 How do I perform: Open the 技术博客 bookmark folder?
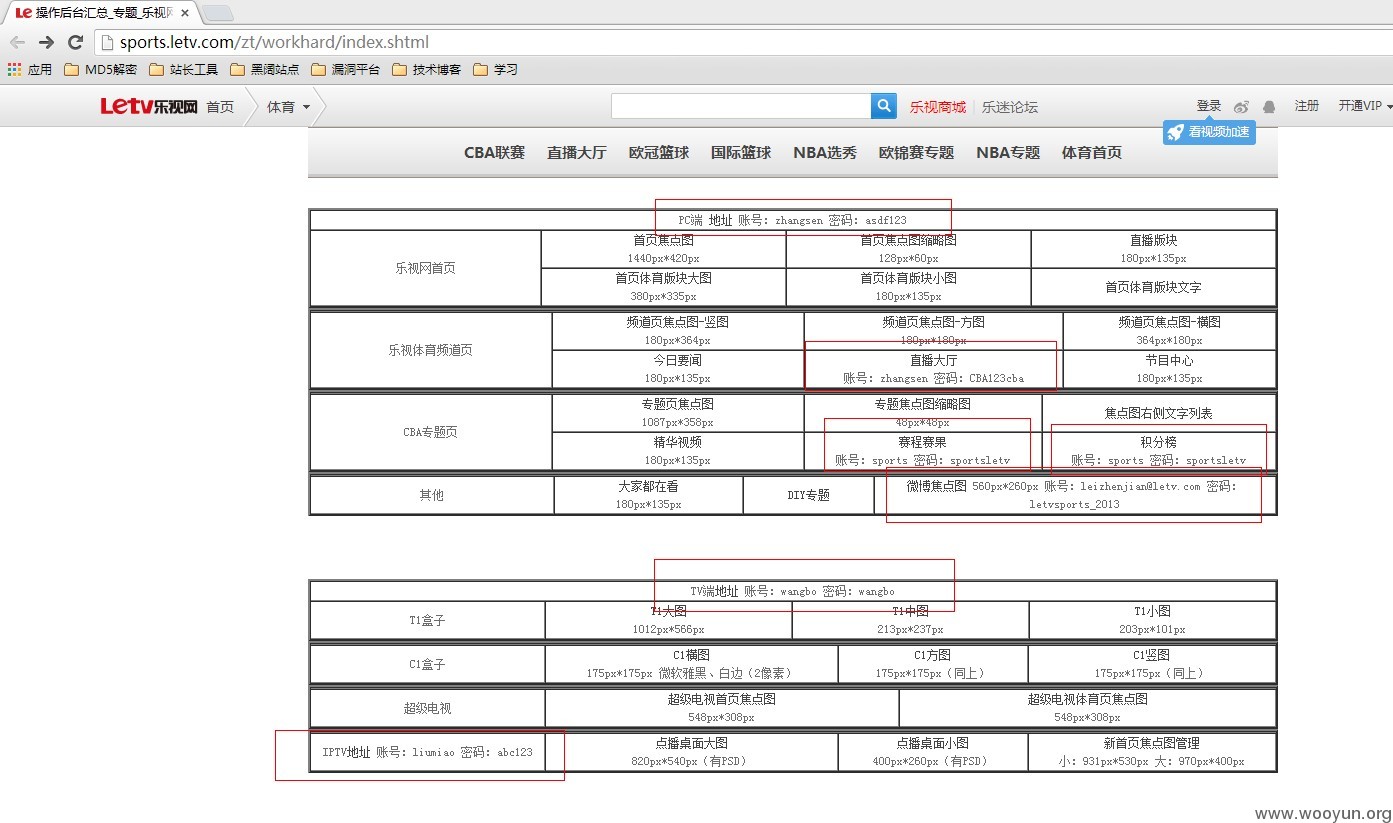(427, 69)
